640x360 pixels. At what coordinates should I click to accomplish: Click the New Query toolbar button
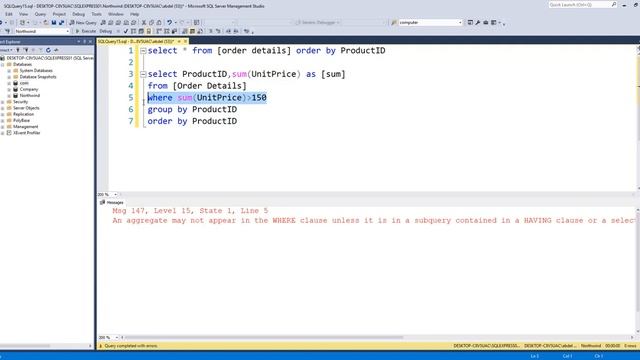click(x=83, y=22)
